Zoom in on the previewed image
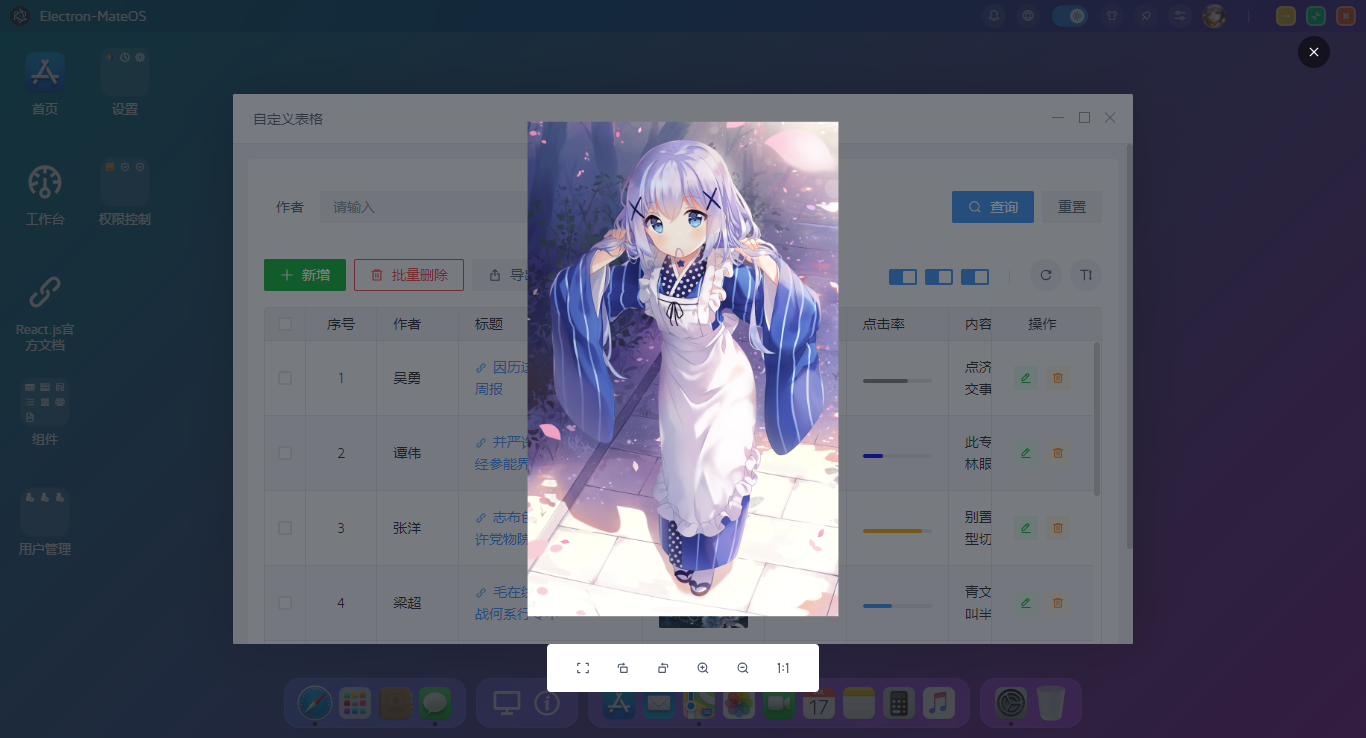Screen dimensions: 1366x738 [703, 667]
